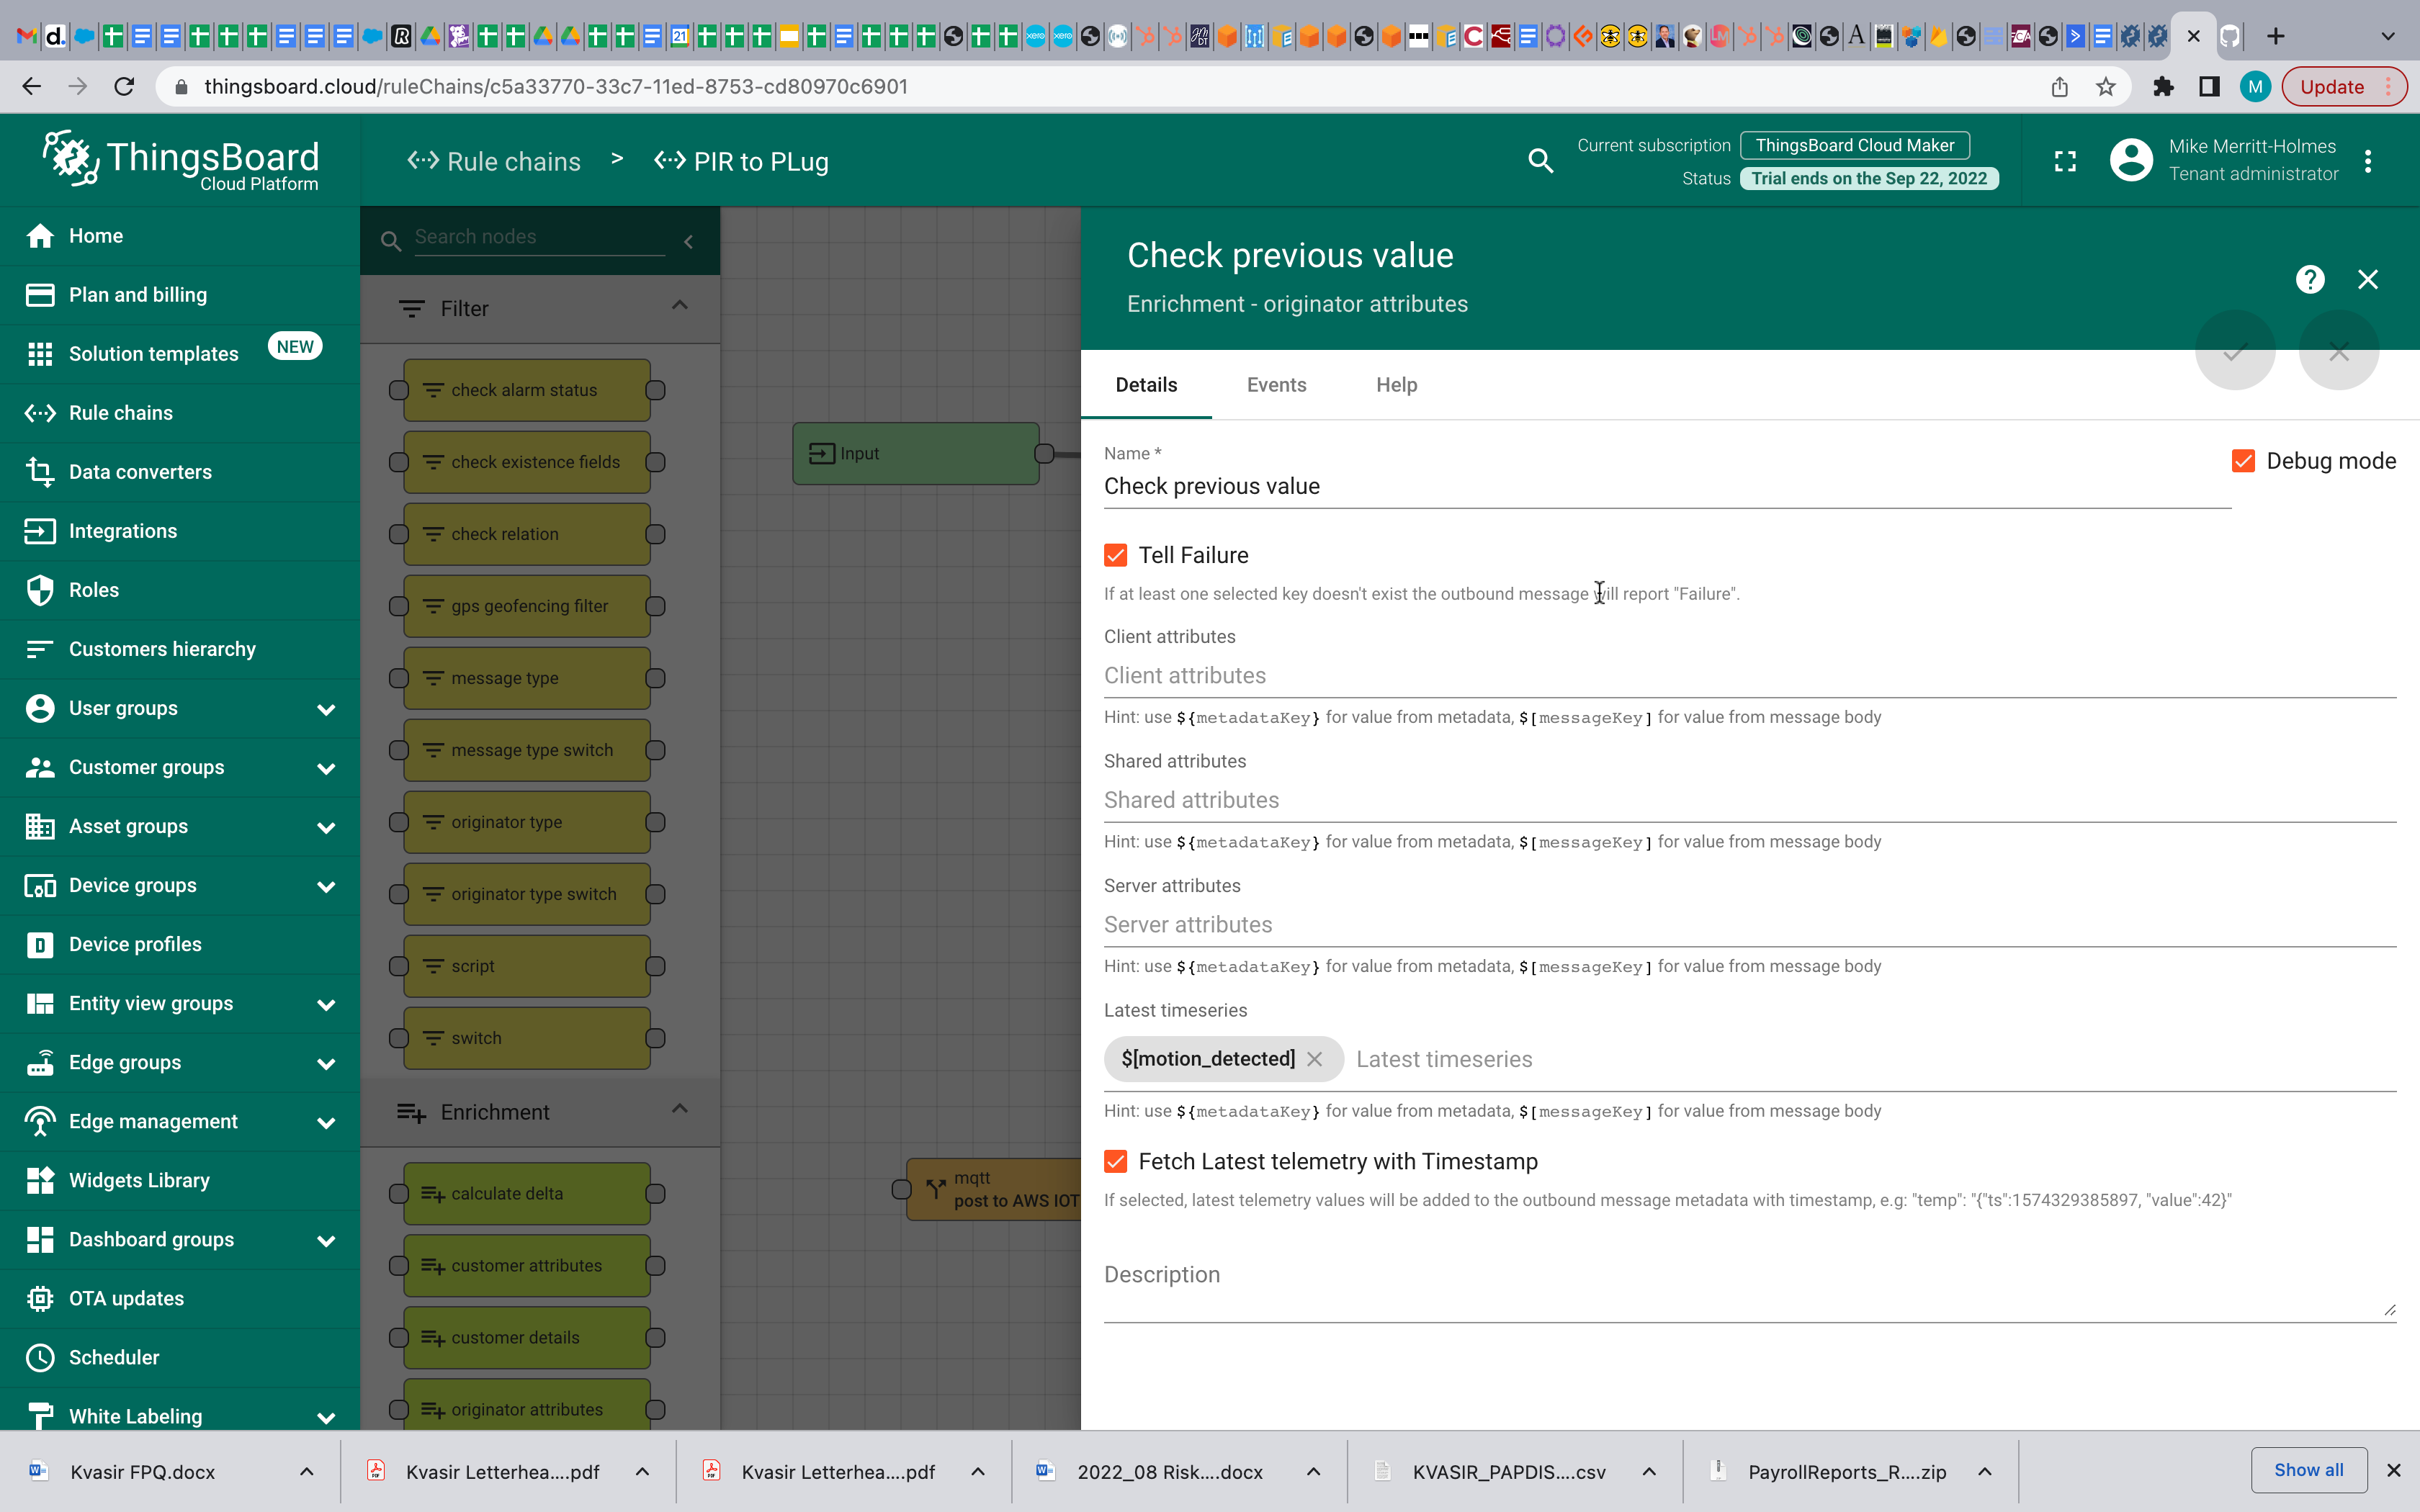Switch to the Events tab

[1276, 385]
